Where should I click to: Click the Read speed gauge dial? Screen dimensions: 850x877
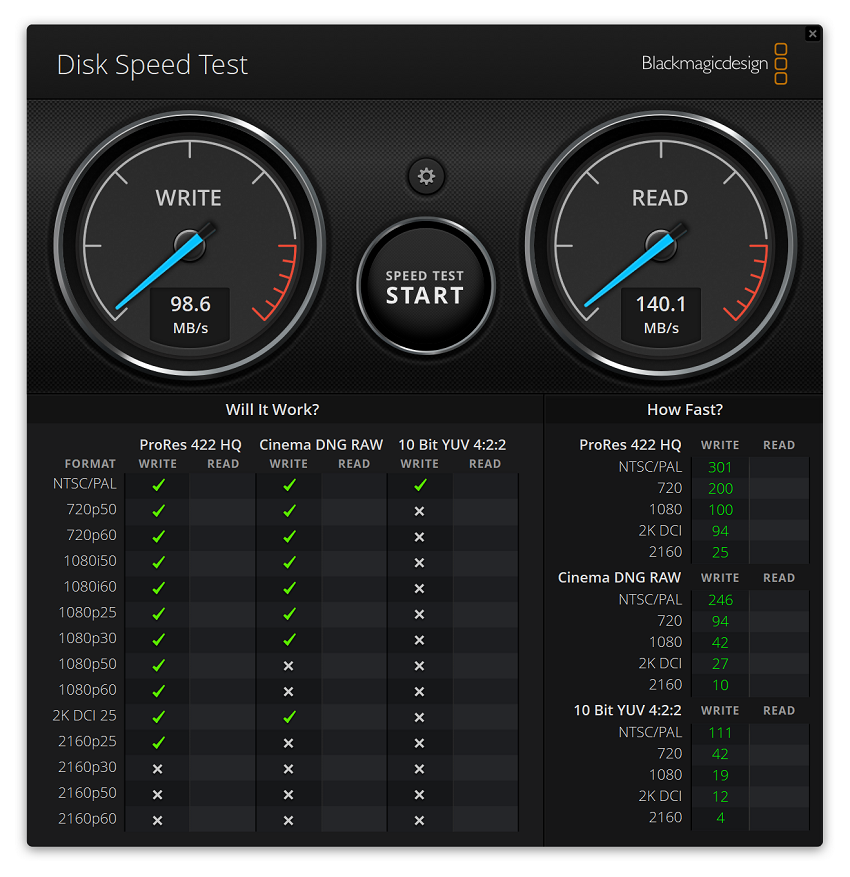click(661, 244)
